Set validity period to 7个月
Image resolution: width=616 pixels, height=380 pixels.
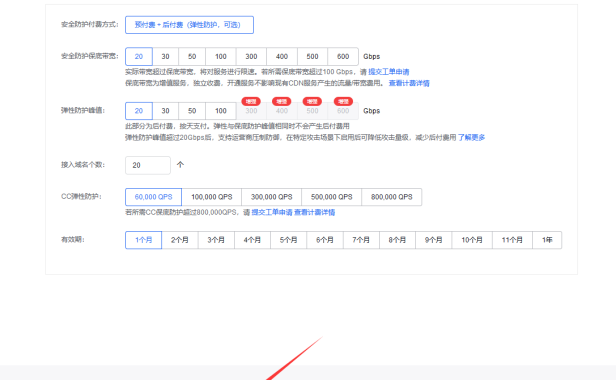tap(361, 240)
